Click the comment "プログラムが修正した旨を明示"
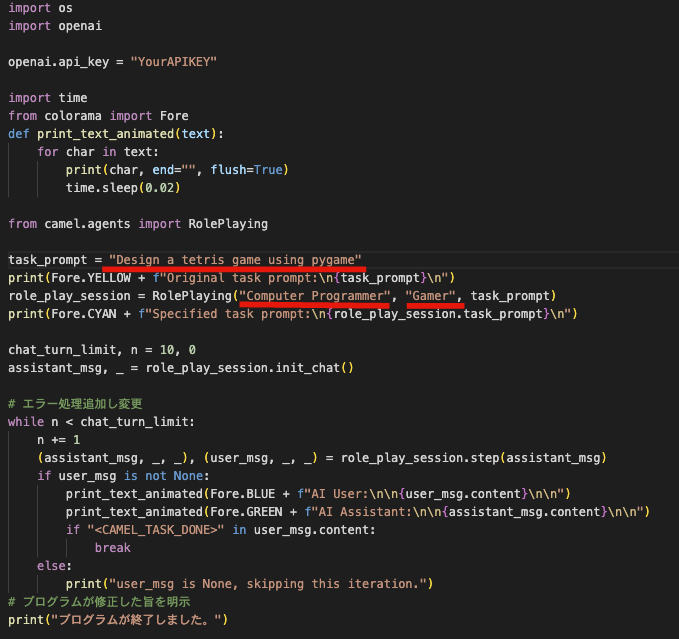Image resolution: width=679 pixels, height=639 pixels. coord(99,602)
